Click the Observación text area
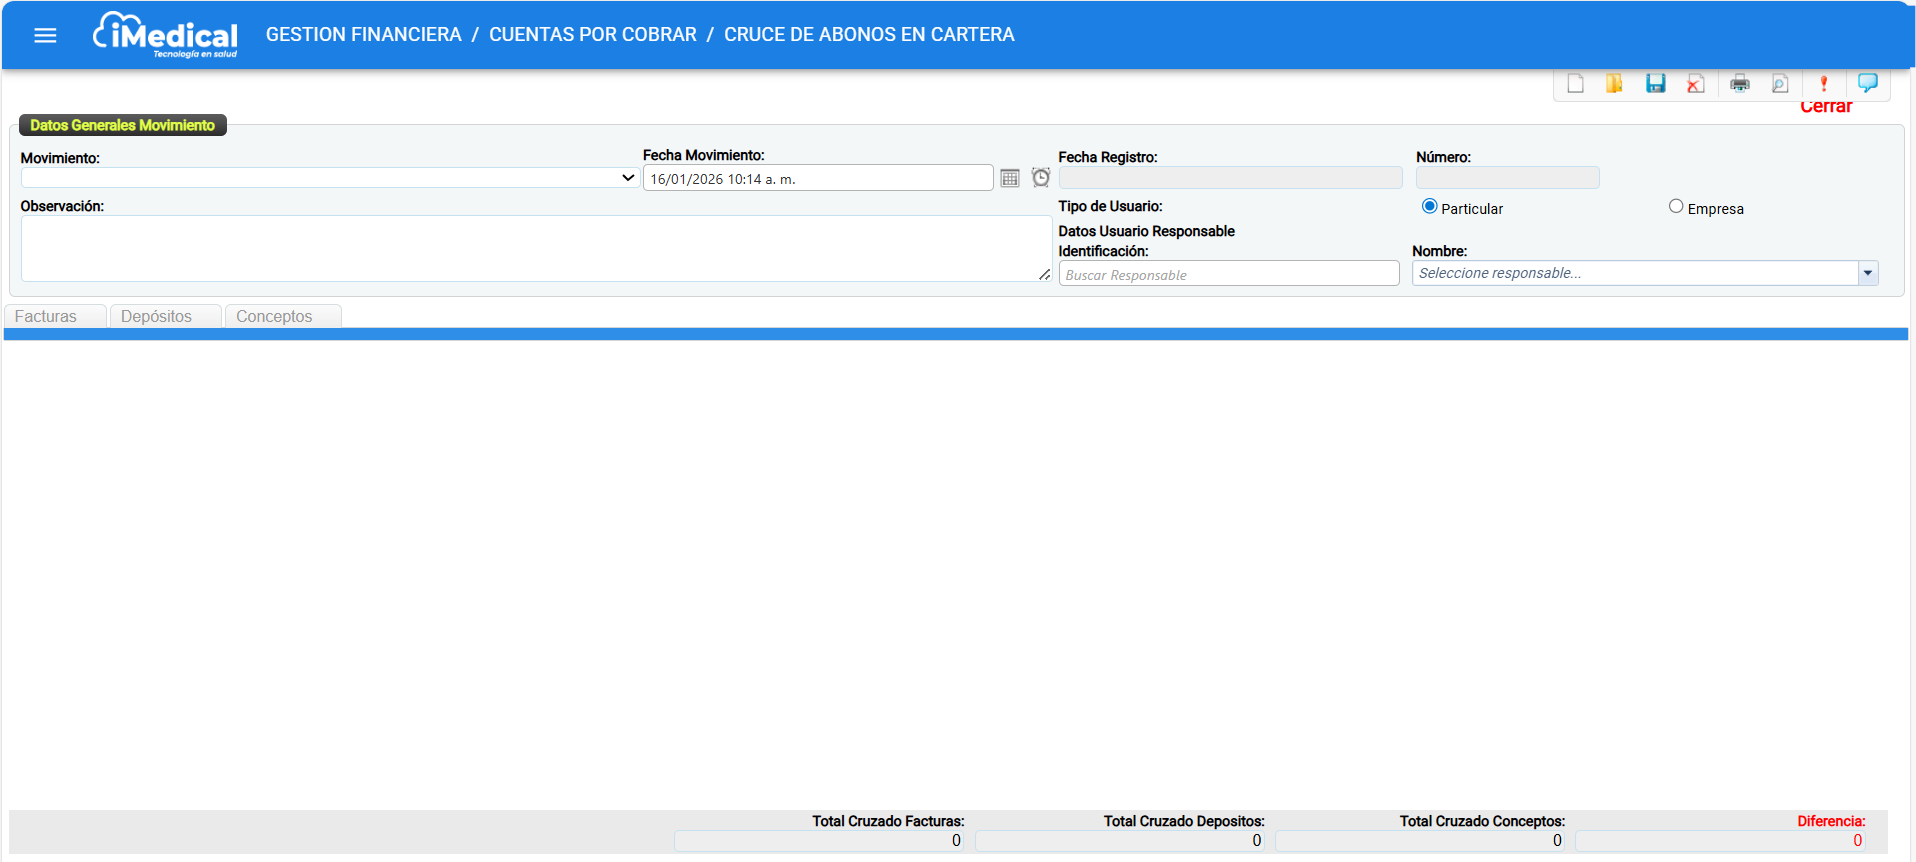Image resolution: width=1916 pixels, height=862 pixels. click(536, 249)
